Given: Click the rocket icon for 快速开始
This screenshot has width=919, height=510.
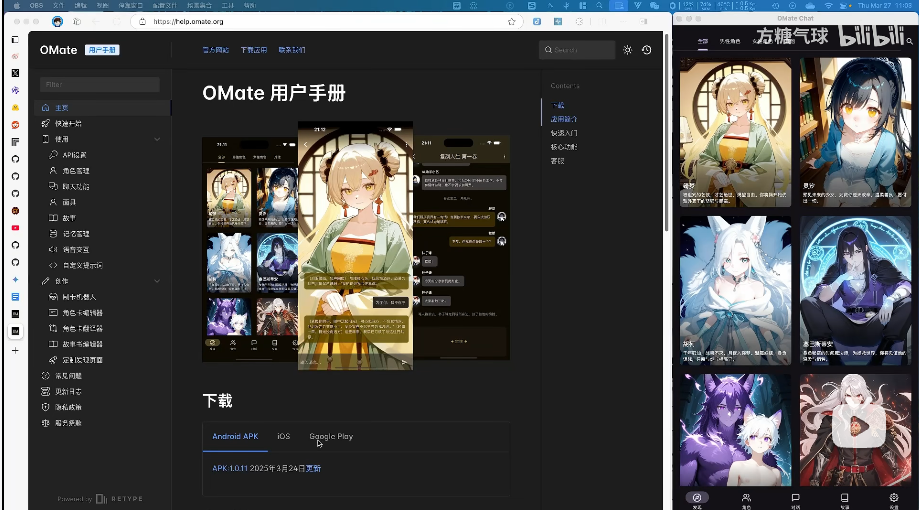Looking at the screenshot, I should [46, 124].
